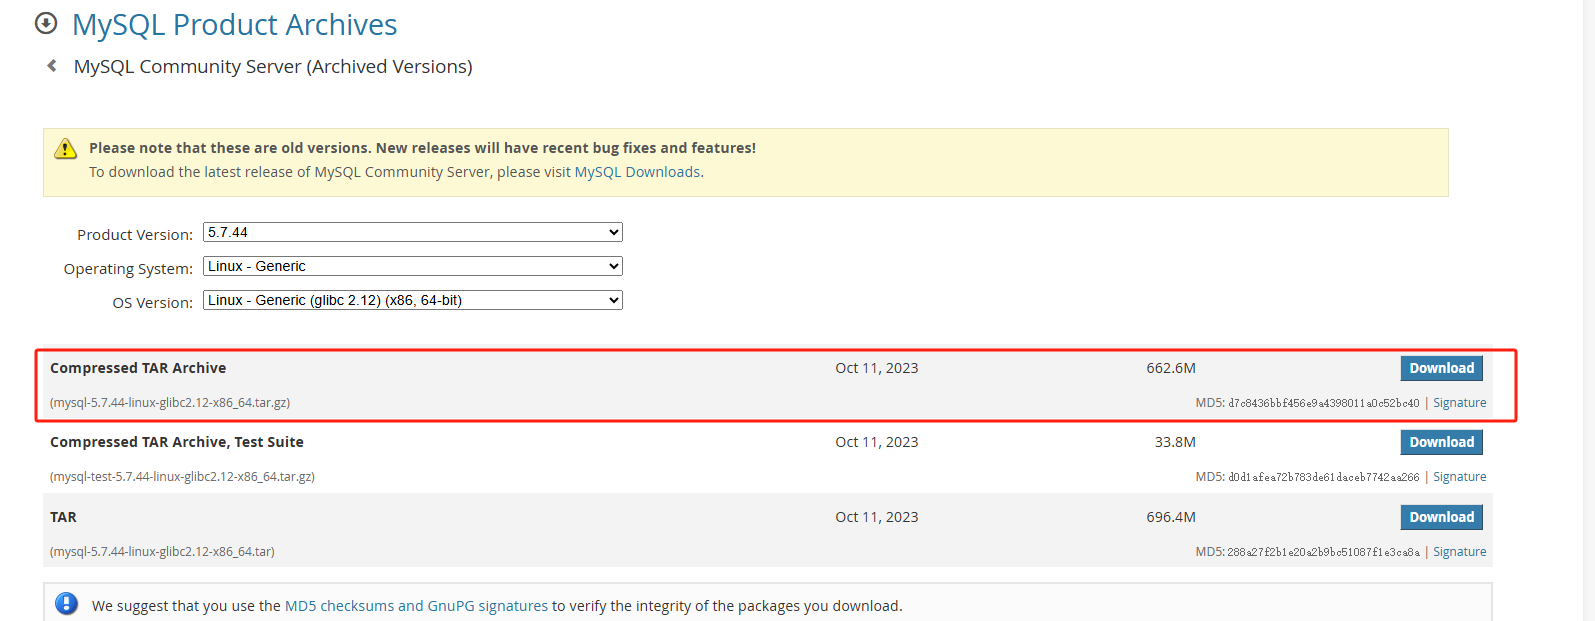Click filename mysql-test-5.7.44-linux-glibc2.12-x86_64.tar.gz
This screenshot has height=621, width=1595.
(x=182, y=477)
